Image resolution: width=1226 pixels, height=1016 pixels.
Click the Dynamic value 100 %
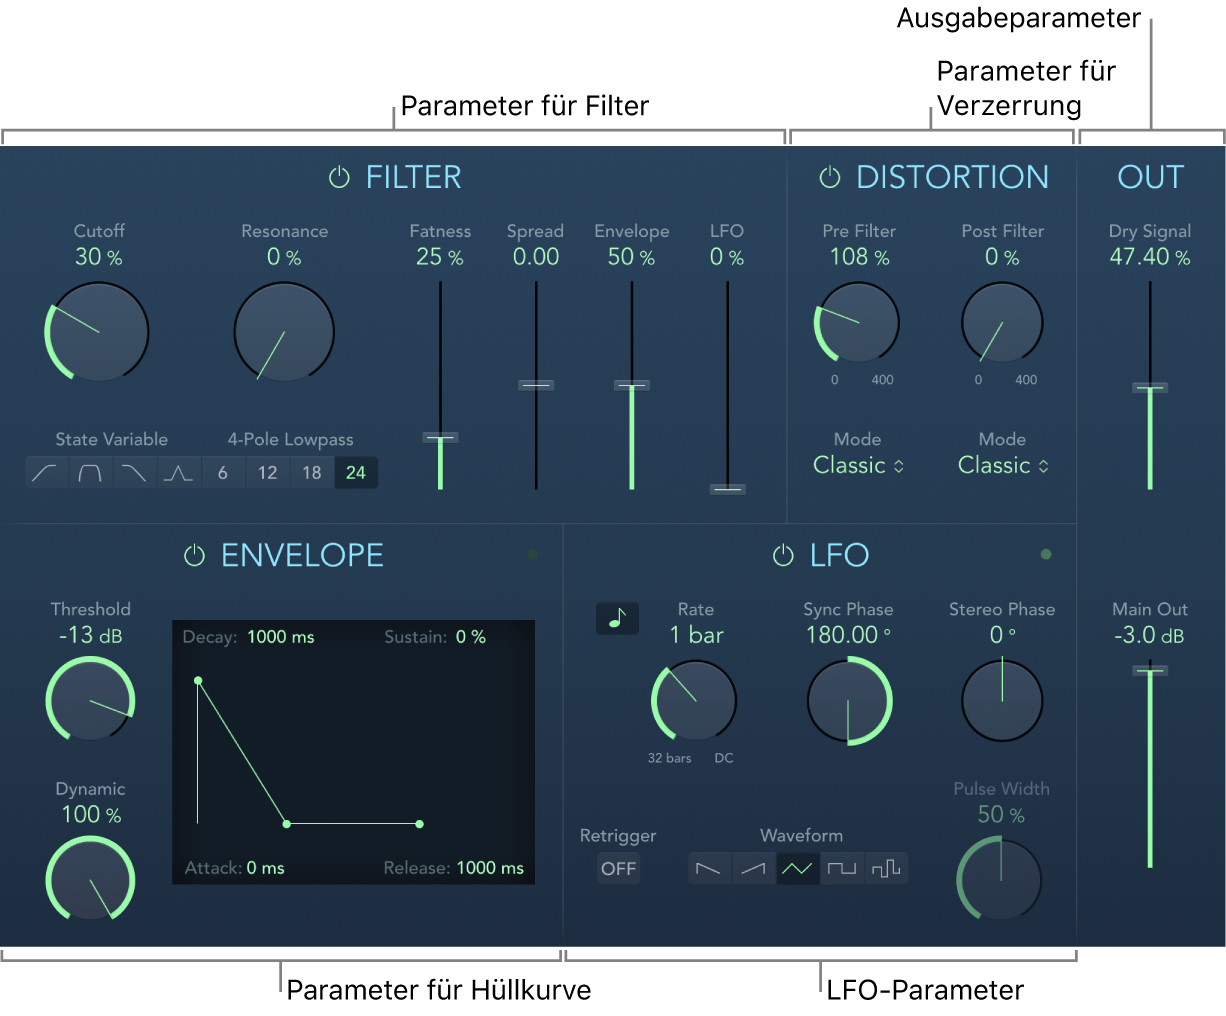91,815
